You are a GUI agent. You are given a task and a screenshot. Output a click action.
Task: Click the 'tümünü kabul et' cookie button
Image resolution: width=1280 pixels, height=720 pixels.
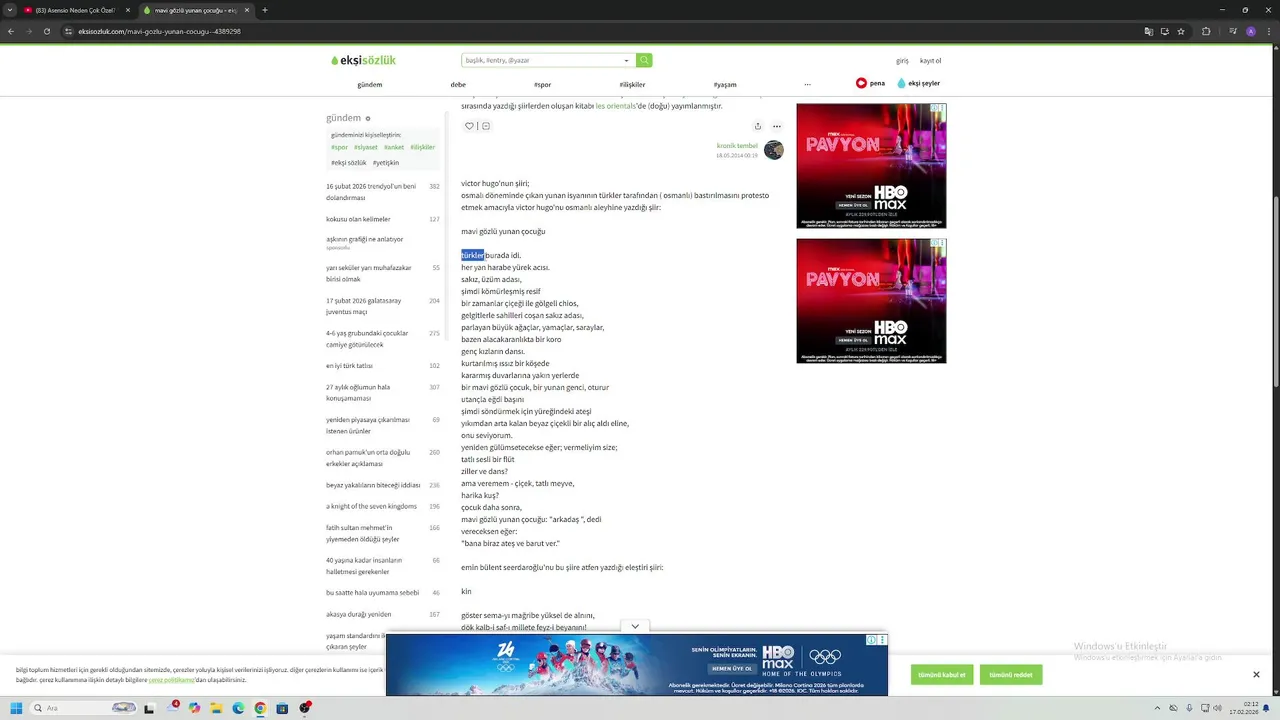tap(942, 675)
